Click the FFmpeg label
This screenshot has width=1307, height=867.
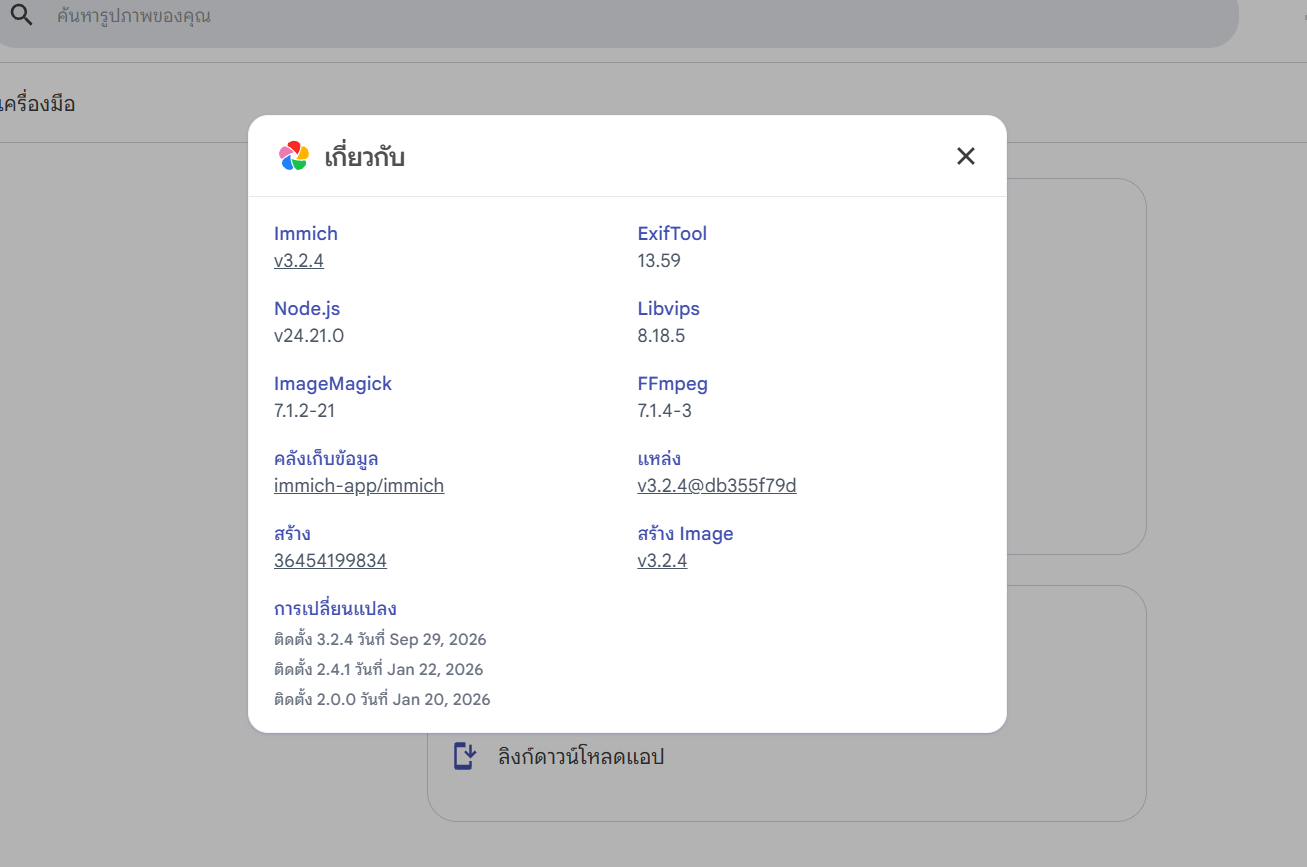673,384
